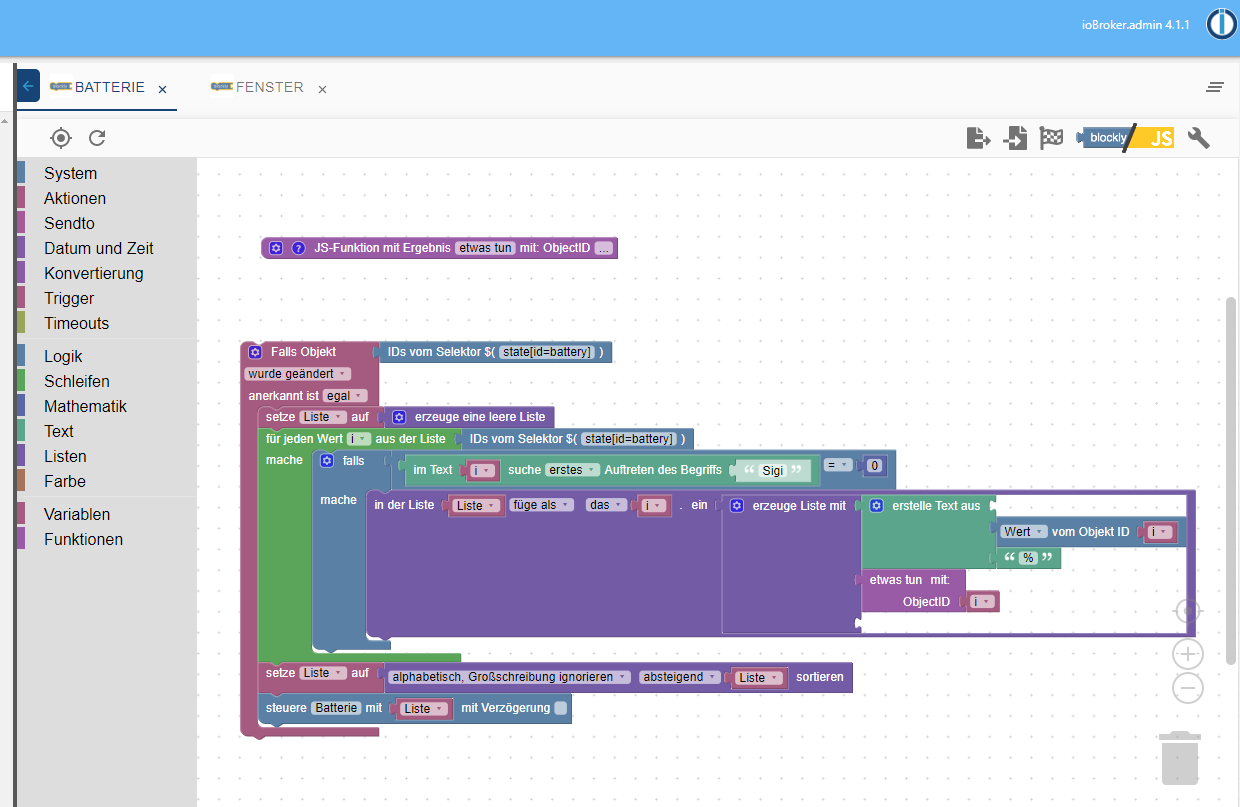
Task: Click the reload arrow icon
Action: coord(97,138)
